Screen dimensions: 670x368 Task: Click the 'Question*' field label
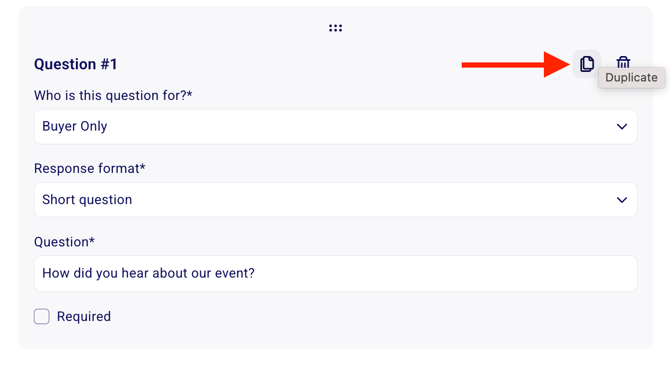click(64, 242)
